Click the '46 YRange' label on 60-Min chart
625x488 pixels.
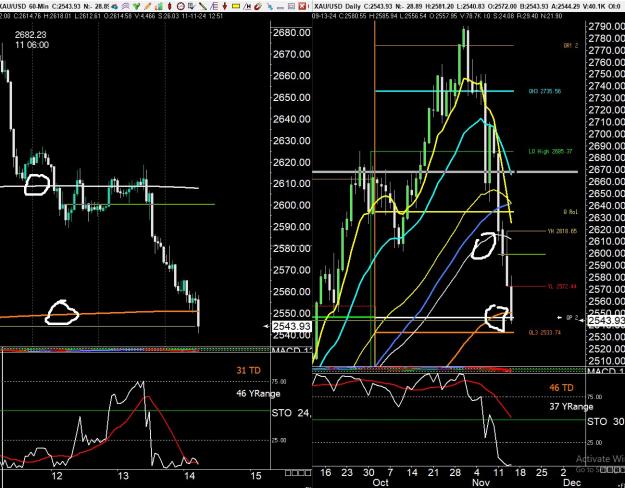click(258, 394)
